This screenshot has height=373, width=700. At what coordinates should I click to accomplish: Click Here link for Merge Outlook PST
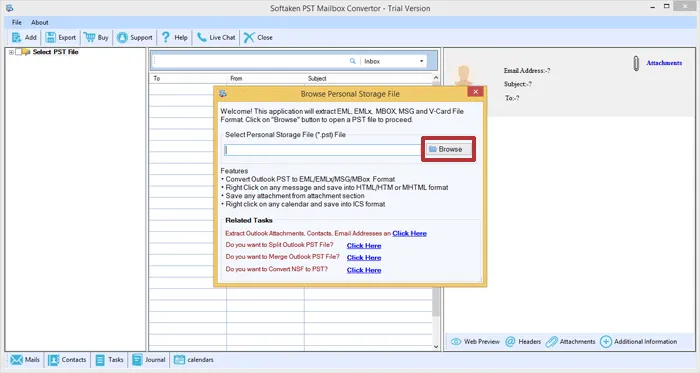[364, 258]
